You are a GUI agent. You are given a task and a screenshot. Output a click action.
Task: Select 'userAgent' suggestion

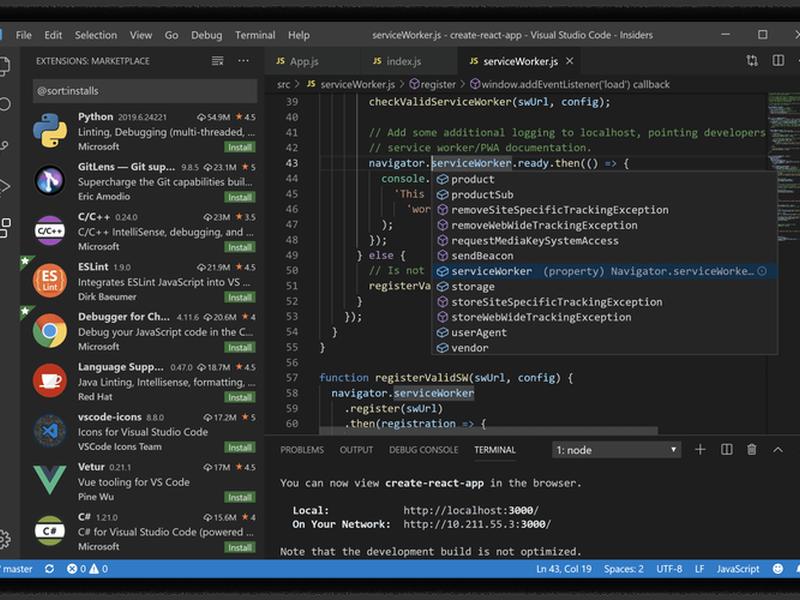[x=605, y=332]
